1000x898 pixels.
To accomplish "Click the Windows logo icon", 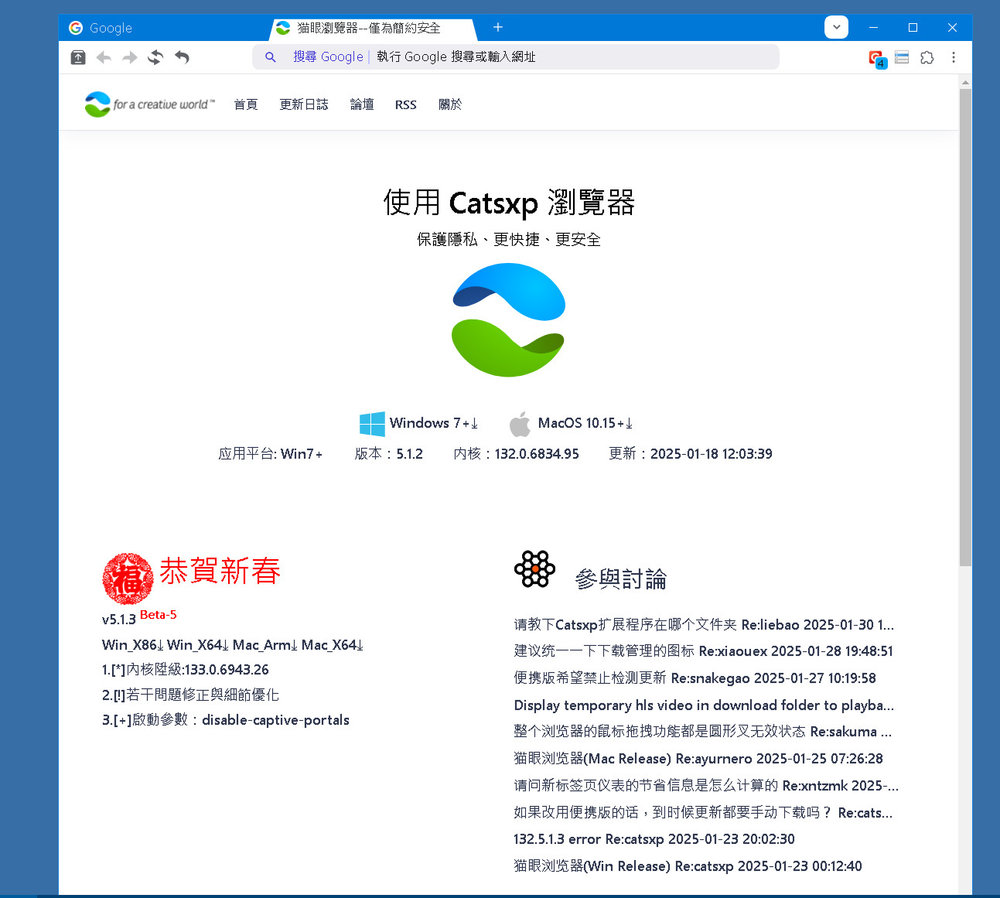I will [x=372, y=423].
